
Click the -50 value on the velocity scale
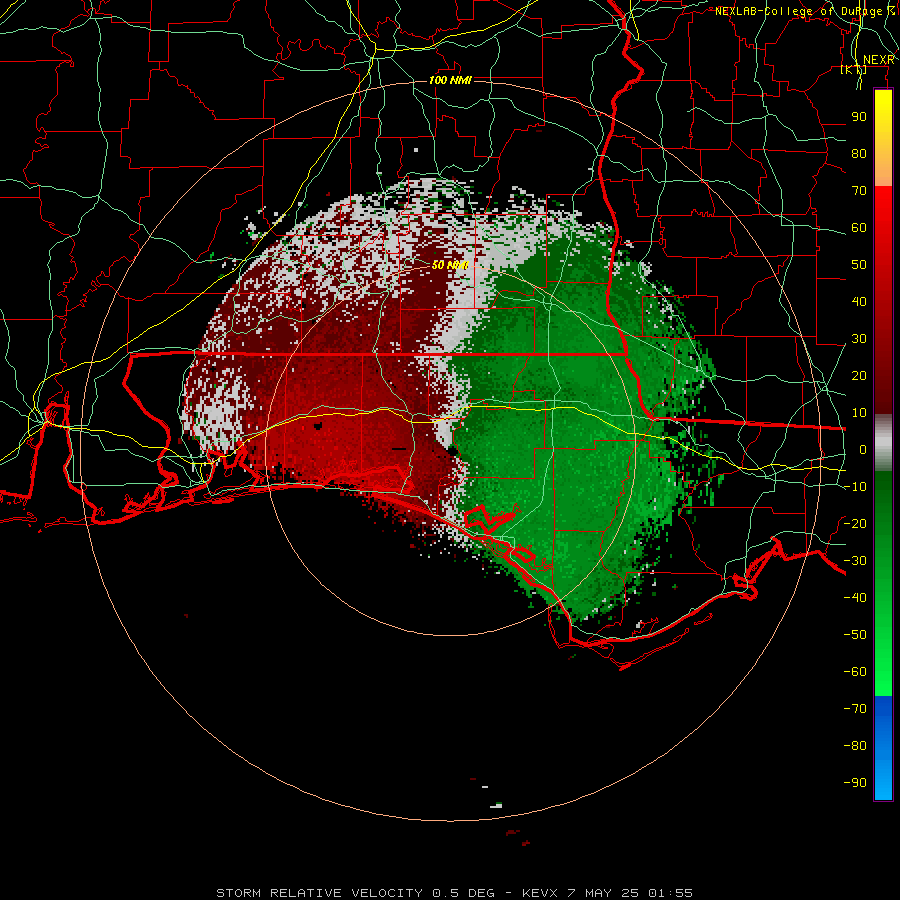pos(855,635)
